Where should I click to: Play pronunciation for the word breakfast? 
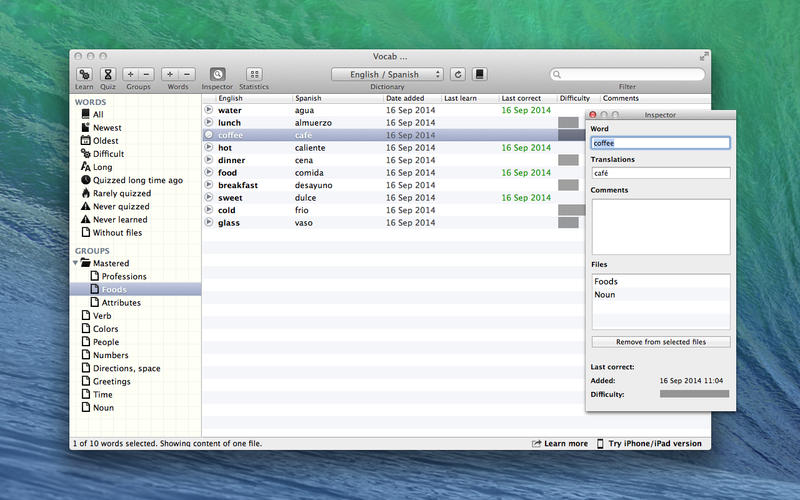click(x=209, y=185)
